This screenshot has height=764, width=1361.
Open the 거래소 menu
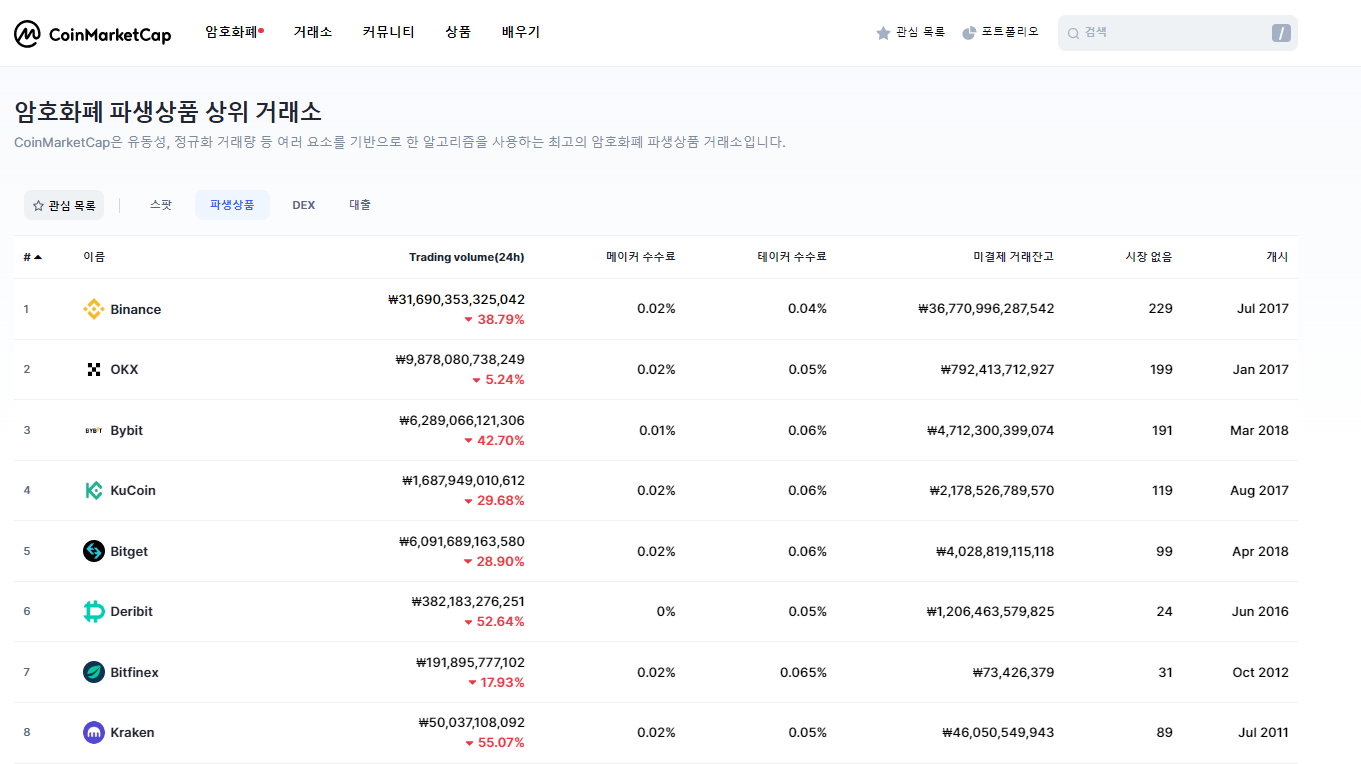[313, 32]
